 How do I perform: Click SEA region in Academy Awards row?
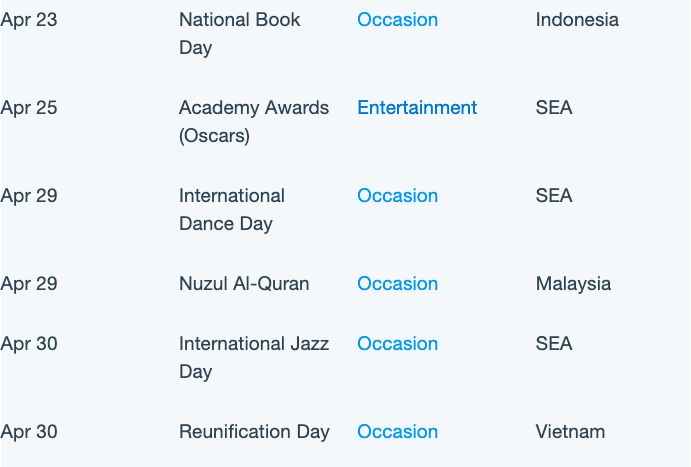point(554,108)
